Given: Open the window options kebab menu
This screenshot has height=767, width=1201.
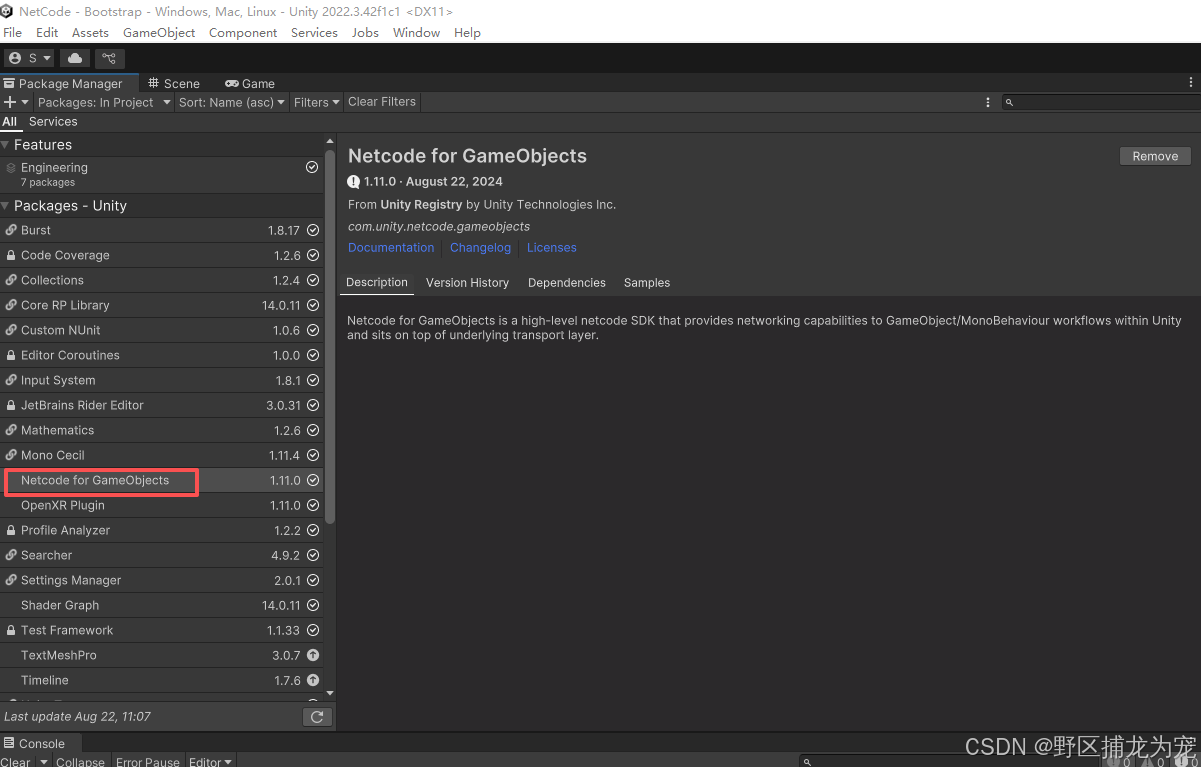Looking at the screenshot, I should [1191, 83].
